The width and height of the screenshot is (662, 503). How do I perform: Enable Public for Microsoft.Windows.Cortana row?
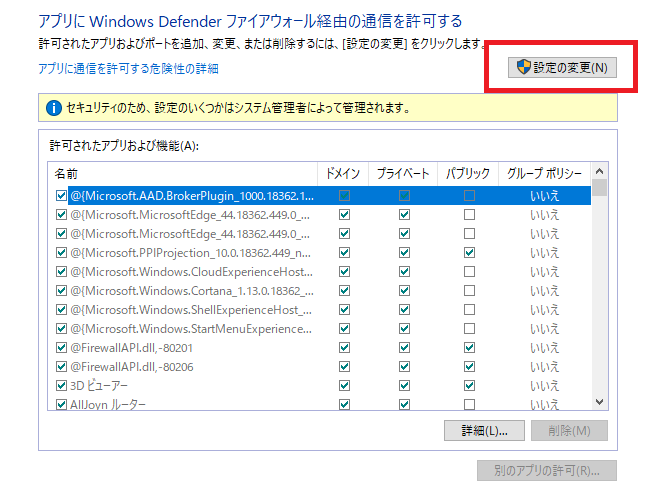(x=469, y=291)
